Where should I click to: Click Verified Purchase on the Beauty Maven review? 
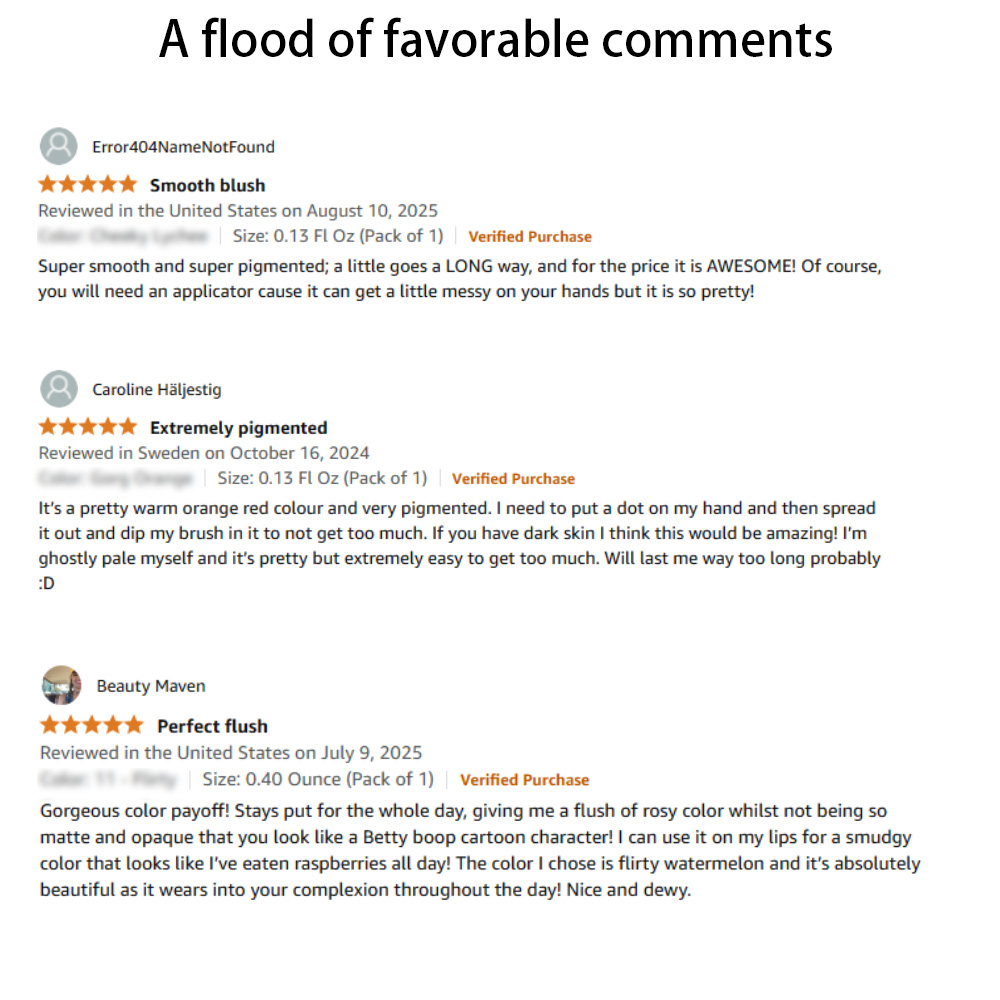525,780
